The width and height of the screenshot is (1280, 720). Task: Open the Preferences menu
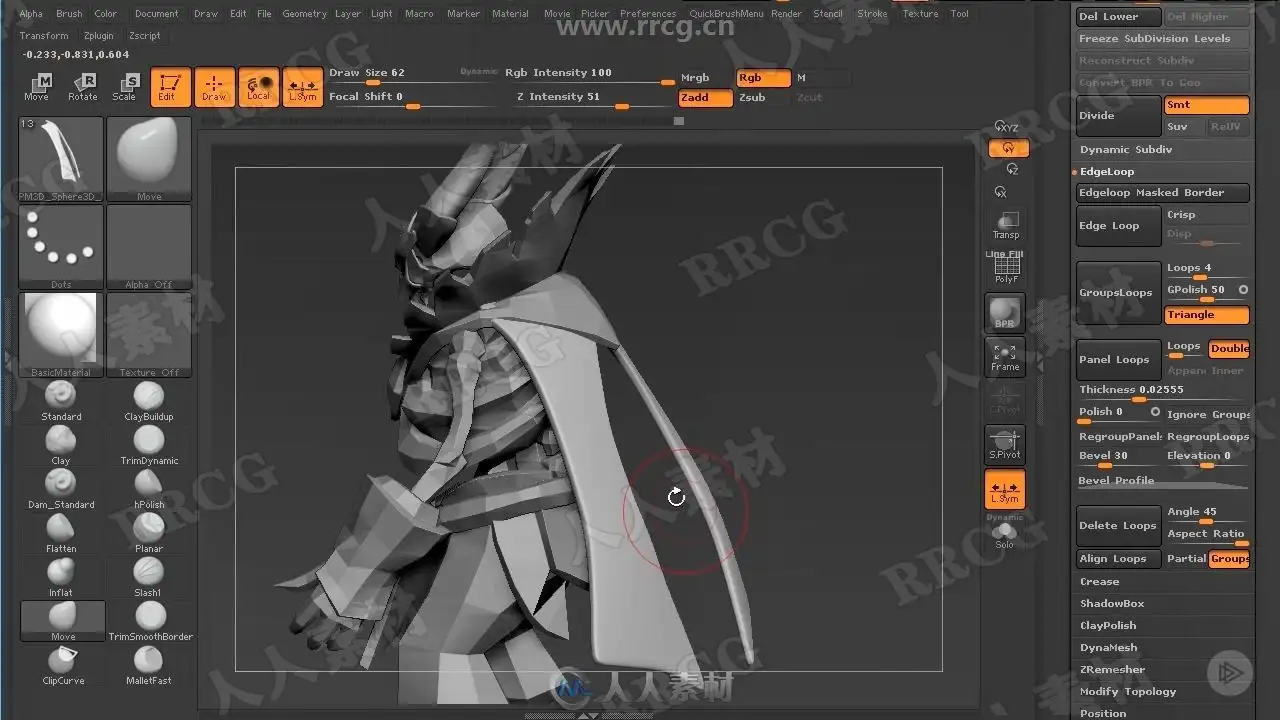[x=648, y=14]
